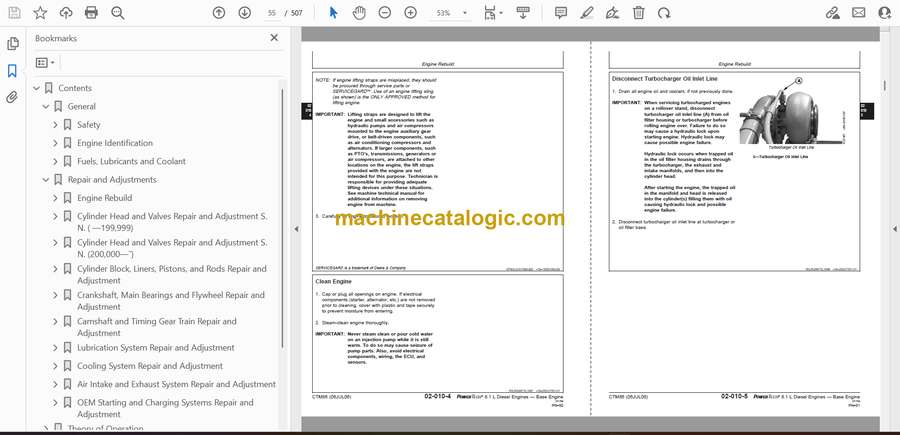Expand Crankshaft, Main Bearings and Flywheel bookmark
The height and width of the screenshot is (435, 900).
(55, 296)
